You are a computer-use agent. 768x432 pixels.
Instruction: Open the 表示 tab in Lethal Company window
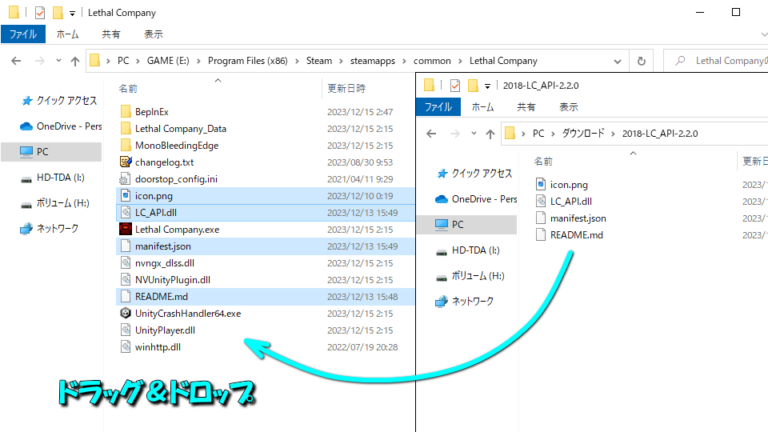coord(153,34)
